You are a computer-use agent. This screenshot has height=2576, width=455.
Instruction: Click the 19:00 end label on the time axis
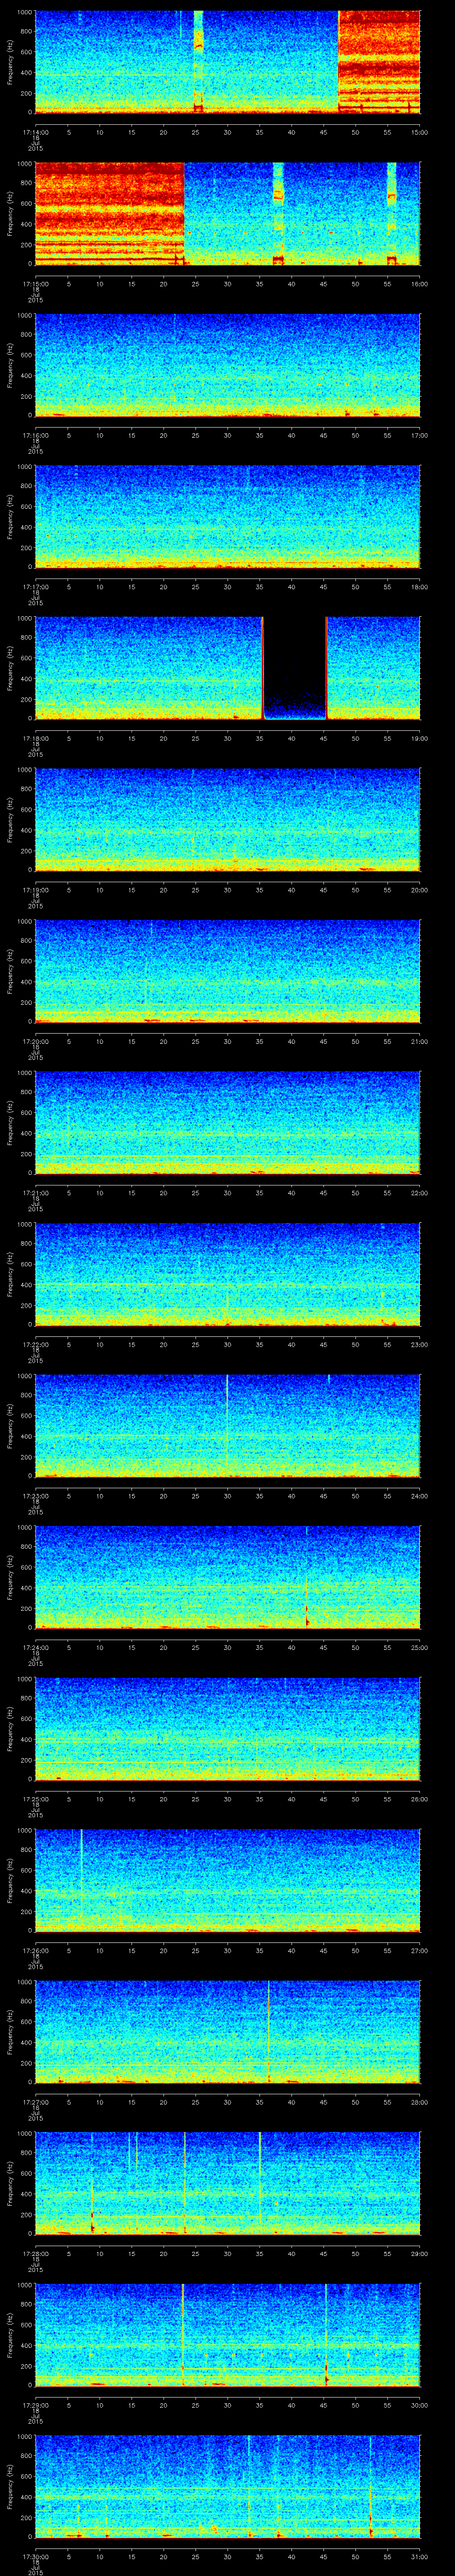(419, 738)
